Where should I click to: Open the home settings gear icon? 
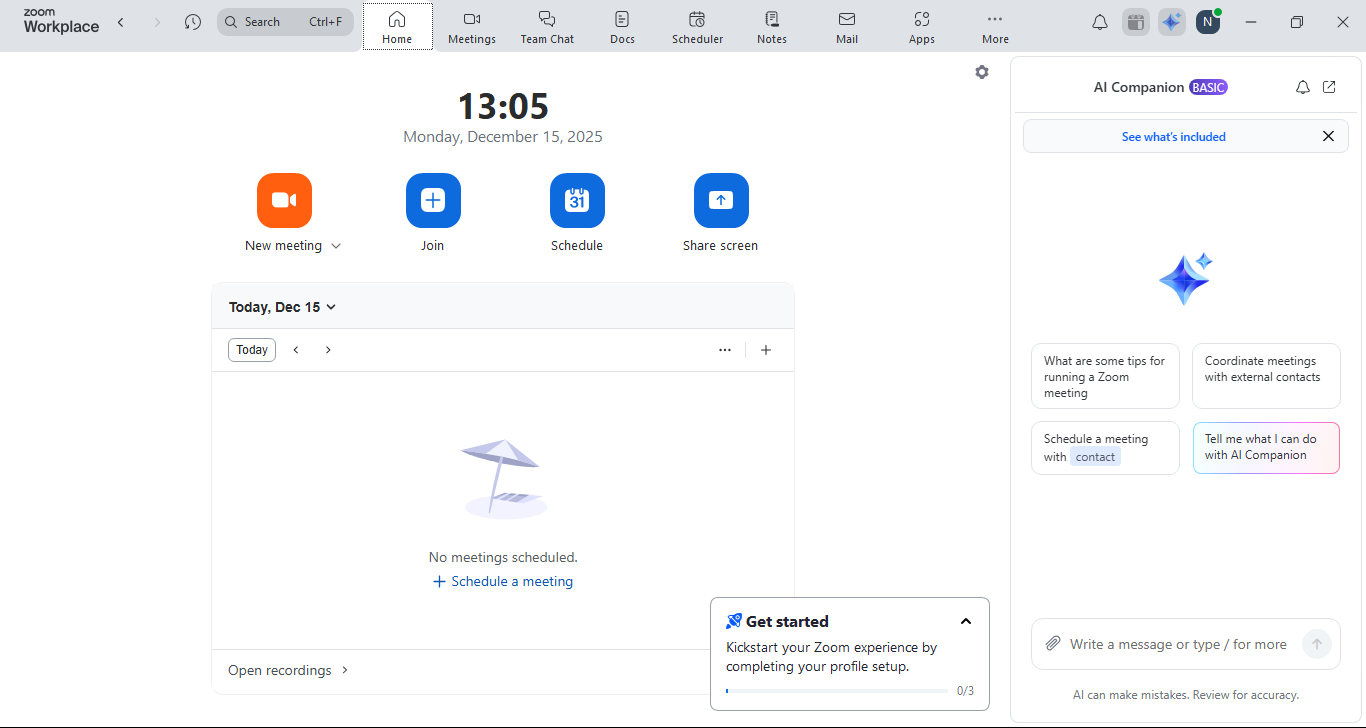point(982,72)
